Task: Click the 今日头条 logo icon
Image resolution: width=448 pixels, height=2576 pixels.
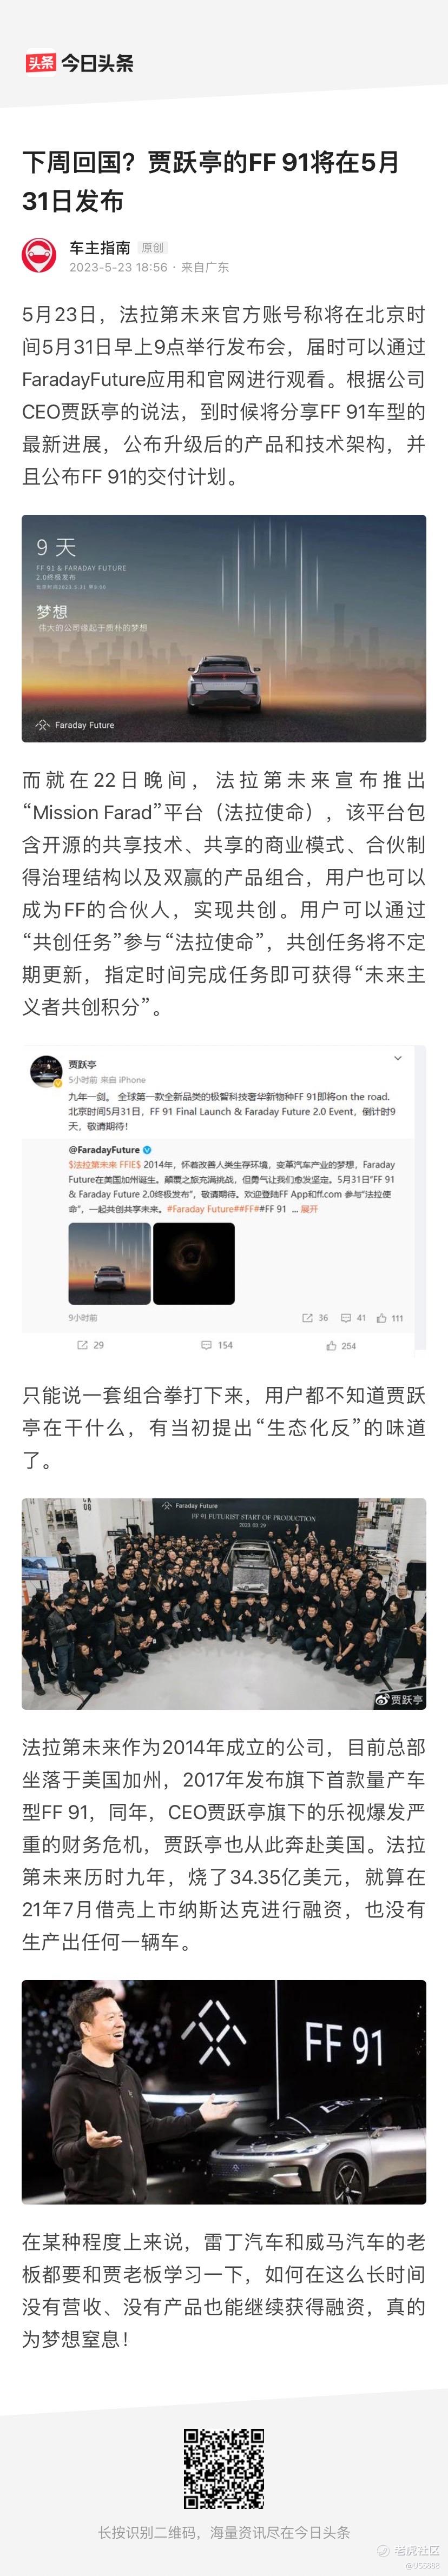Action: (40, 63)
